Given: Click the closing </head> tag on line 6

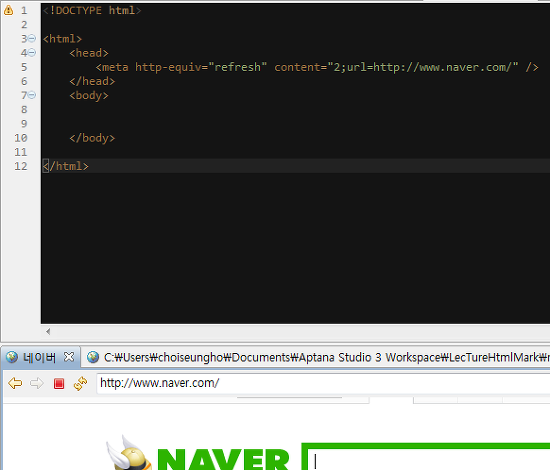Looking at the screenshot, I should tap(92, 81).
